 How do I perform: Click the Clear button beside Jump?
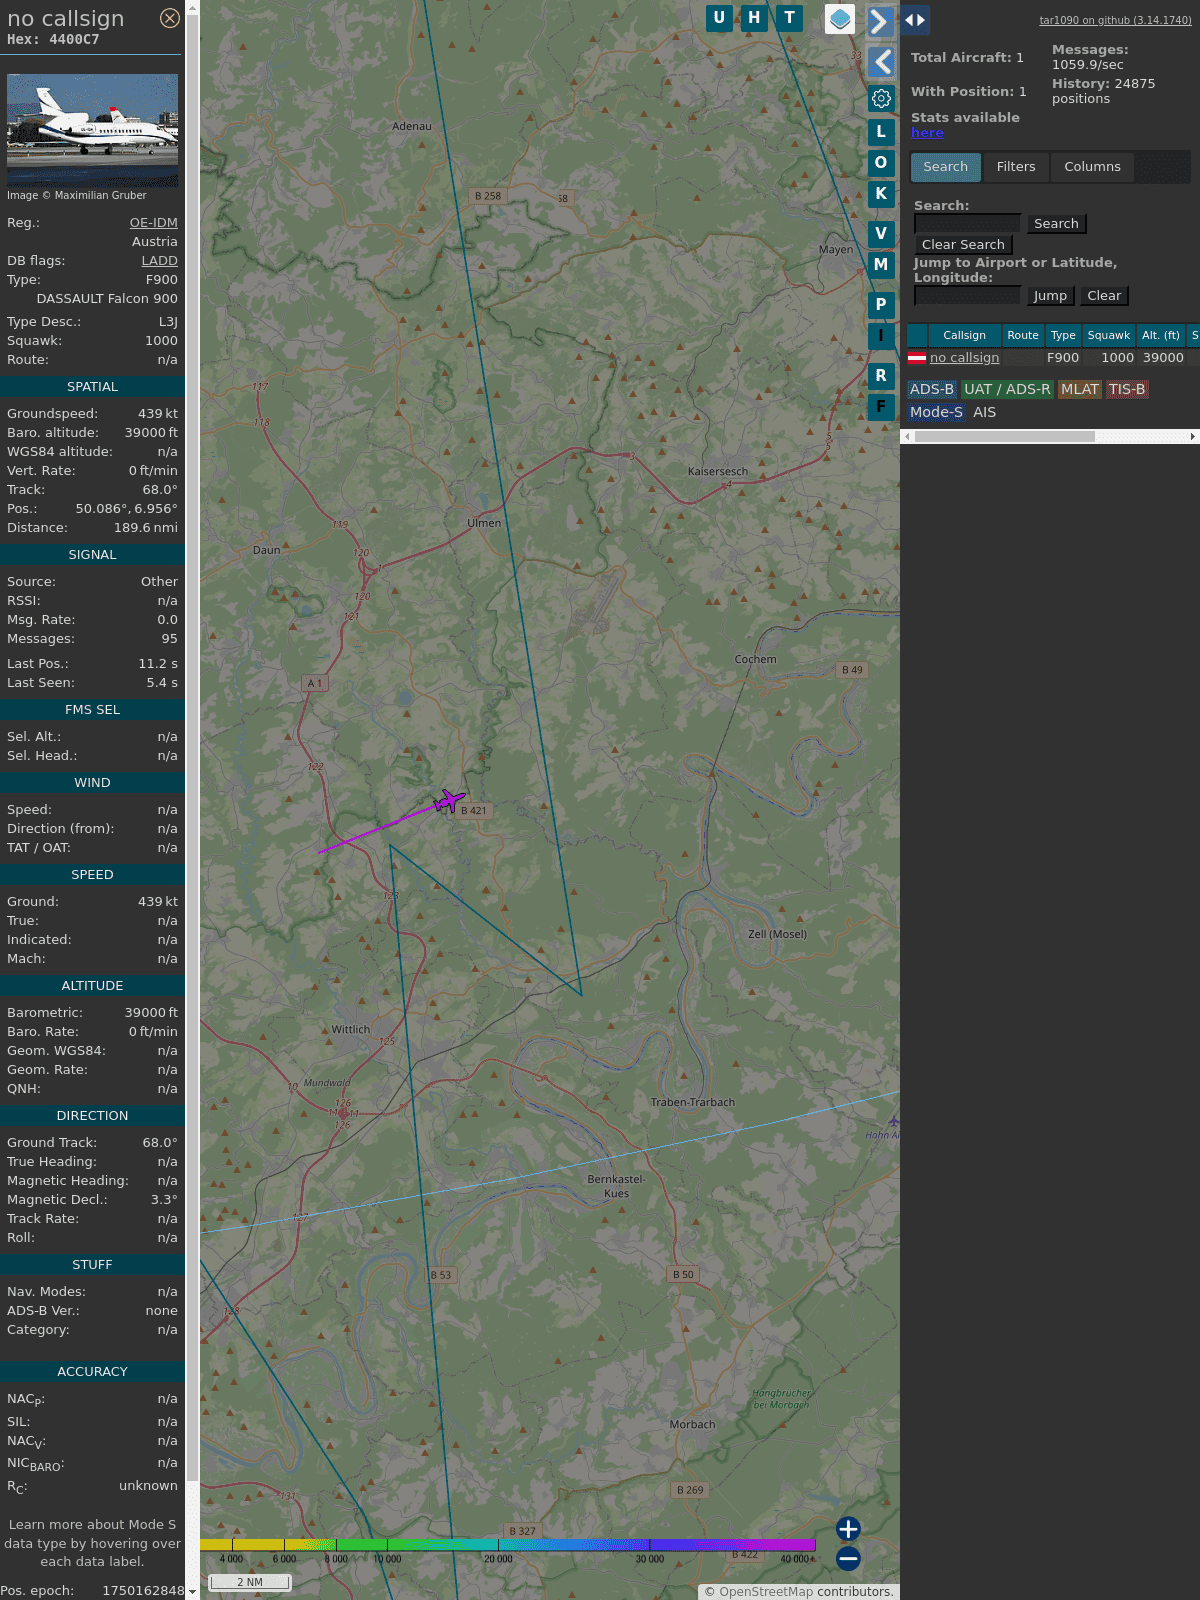(x=1104, y=296)
